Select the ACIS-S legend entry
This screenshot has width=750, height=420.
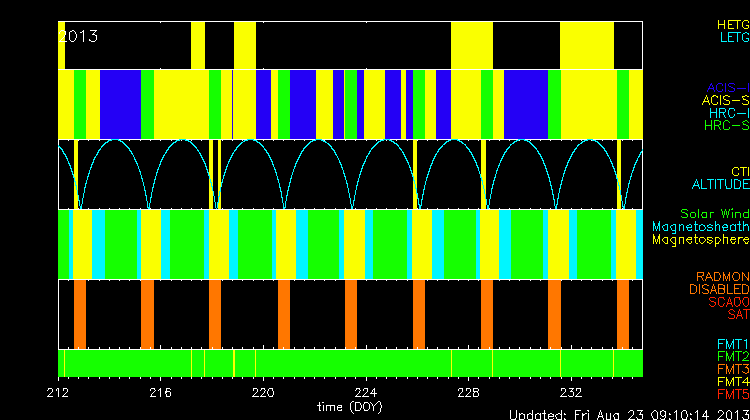click(726, 100)
